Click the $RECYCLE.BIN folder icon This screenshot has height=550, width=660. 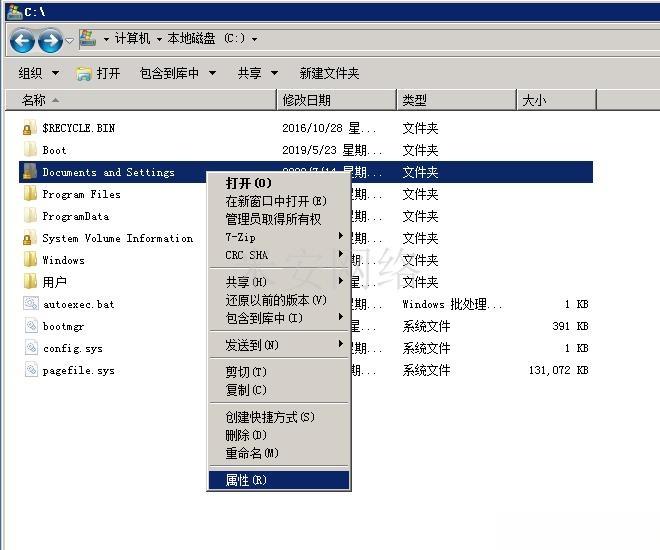point(29,128)
